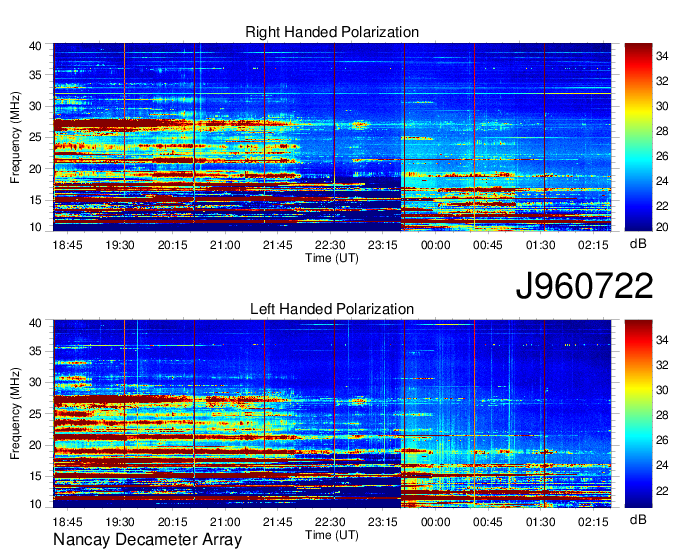Click the 22 value on the lower colorbar
This screenshot has height=552, width=680.
click(x=662, y=491)
